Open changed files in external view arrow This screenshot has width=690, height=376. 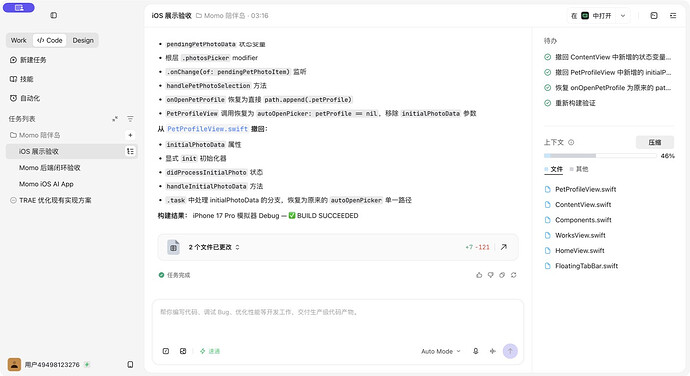pyautogui.click(x=504, y=247)
